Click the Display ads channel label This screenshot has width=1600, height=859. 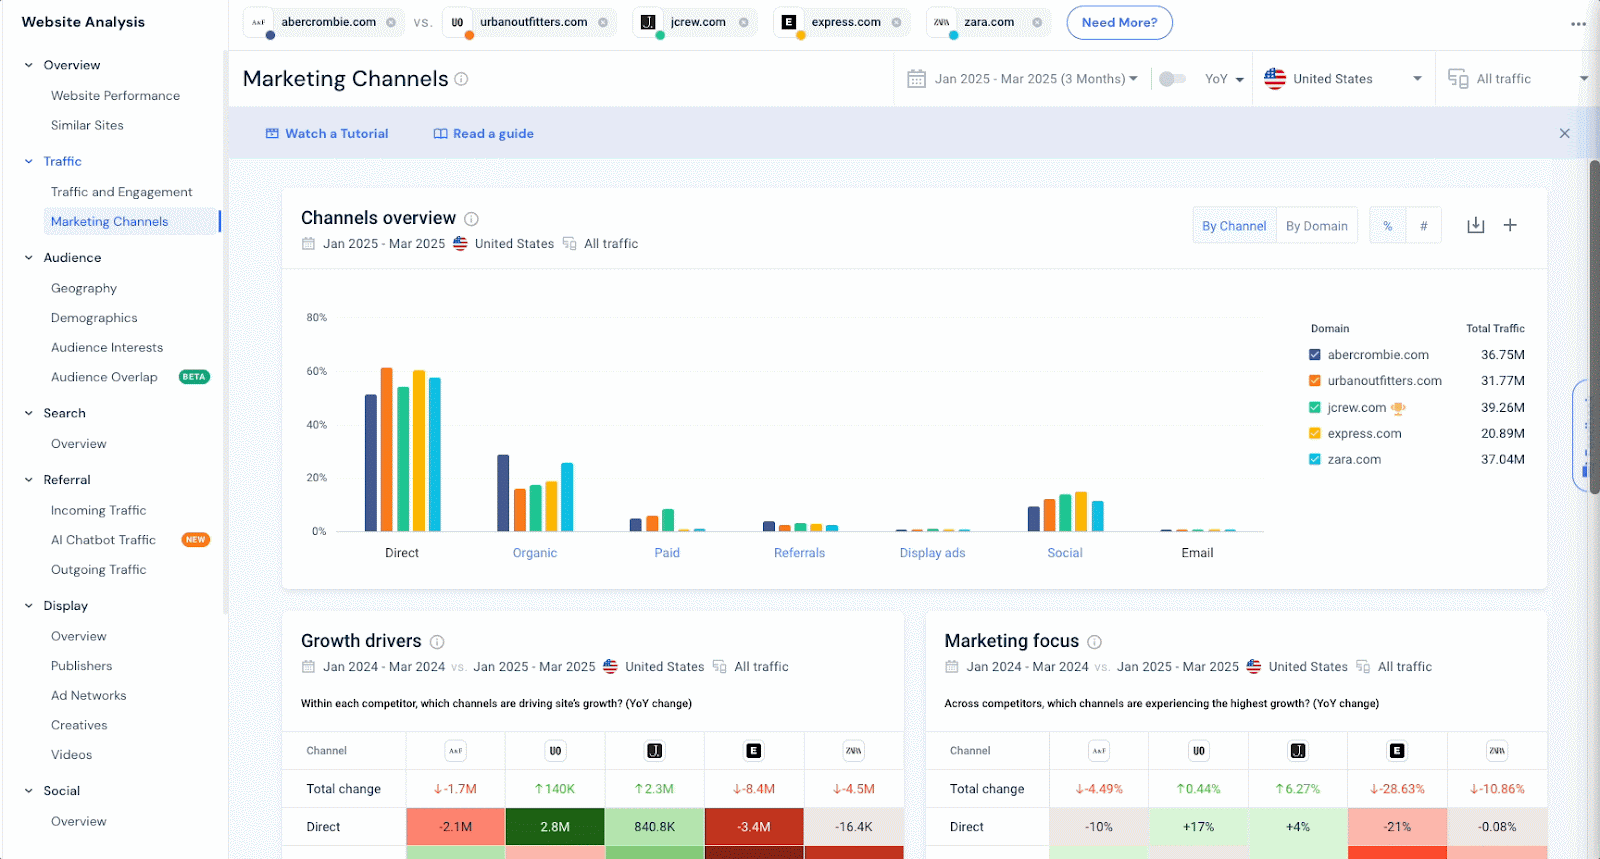coord(932,553)
